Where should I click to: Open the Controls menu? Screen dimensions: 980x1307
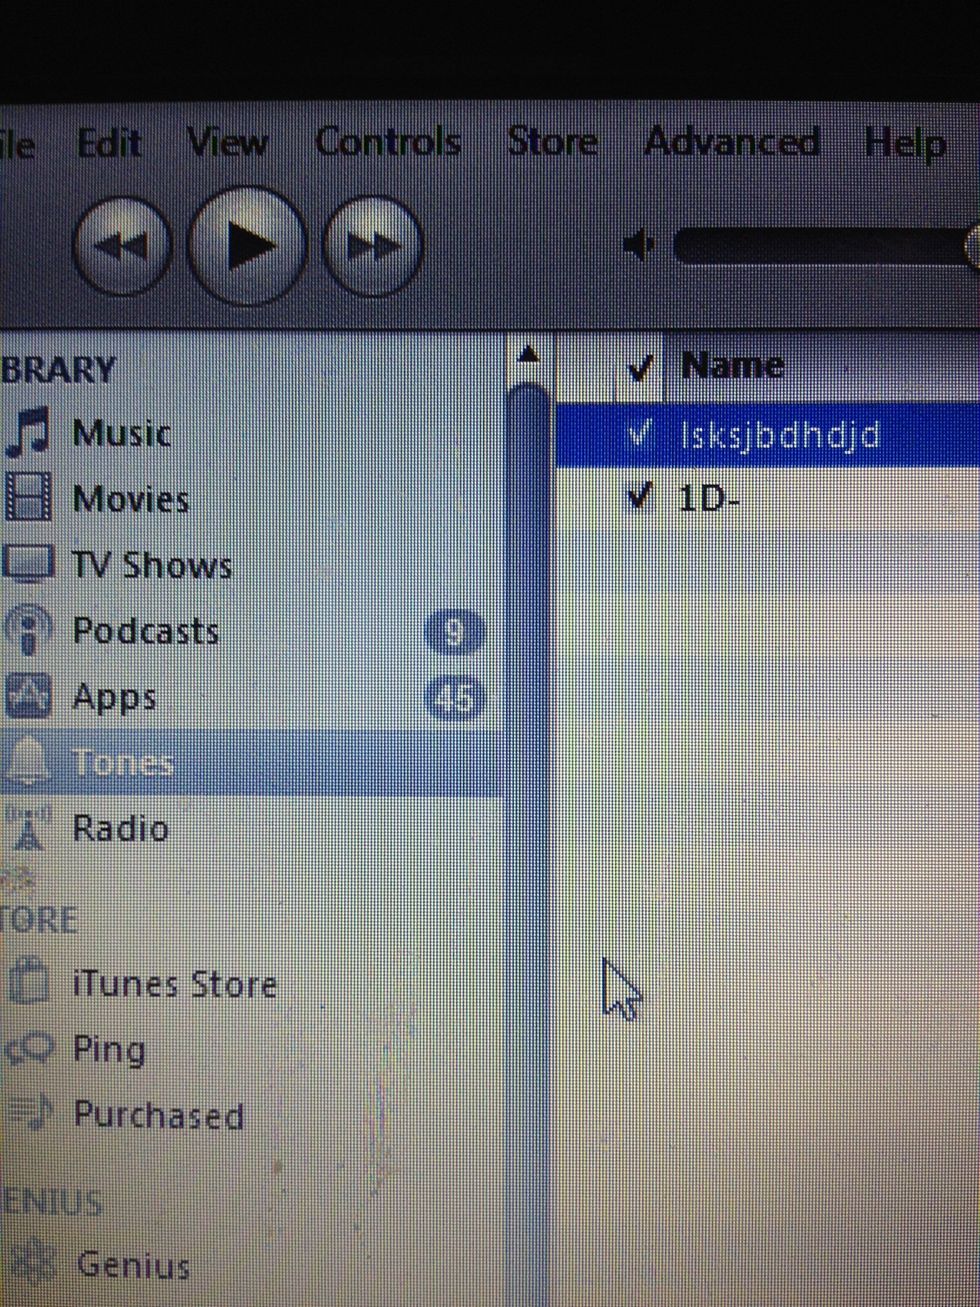(388, 143)
